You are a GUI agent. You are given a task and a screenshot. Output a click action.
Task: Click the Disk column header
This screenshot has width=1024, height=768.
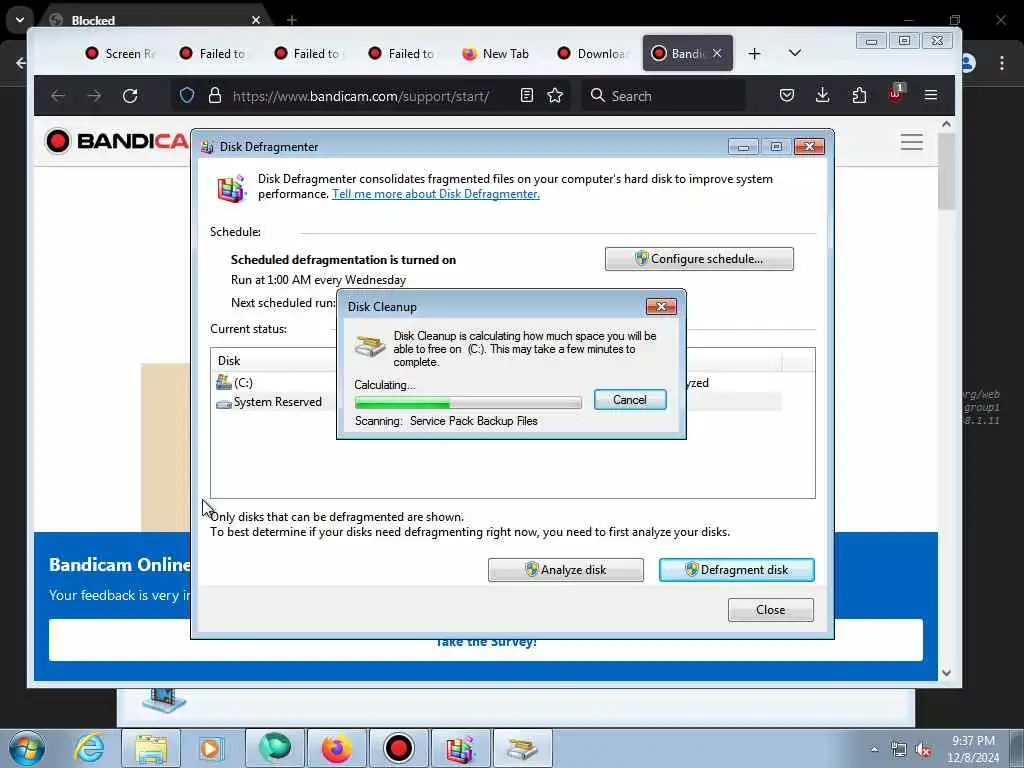pyautogui.click(x=229, y=360)
